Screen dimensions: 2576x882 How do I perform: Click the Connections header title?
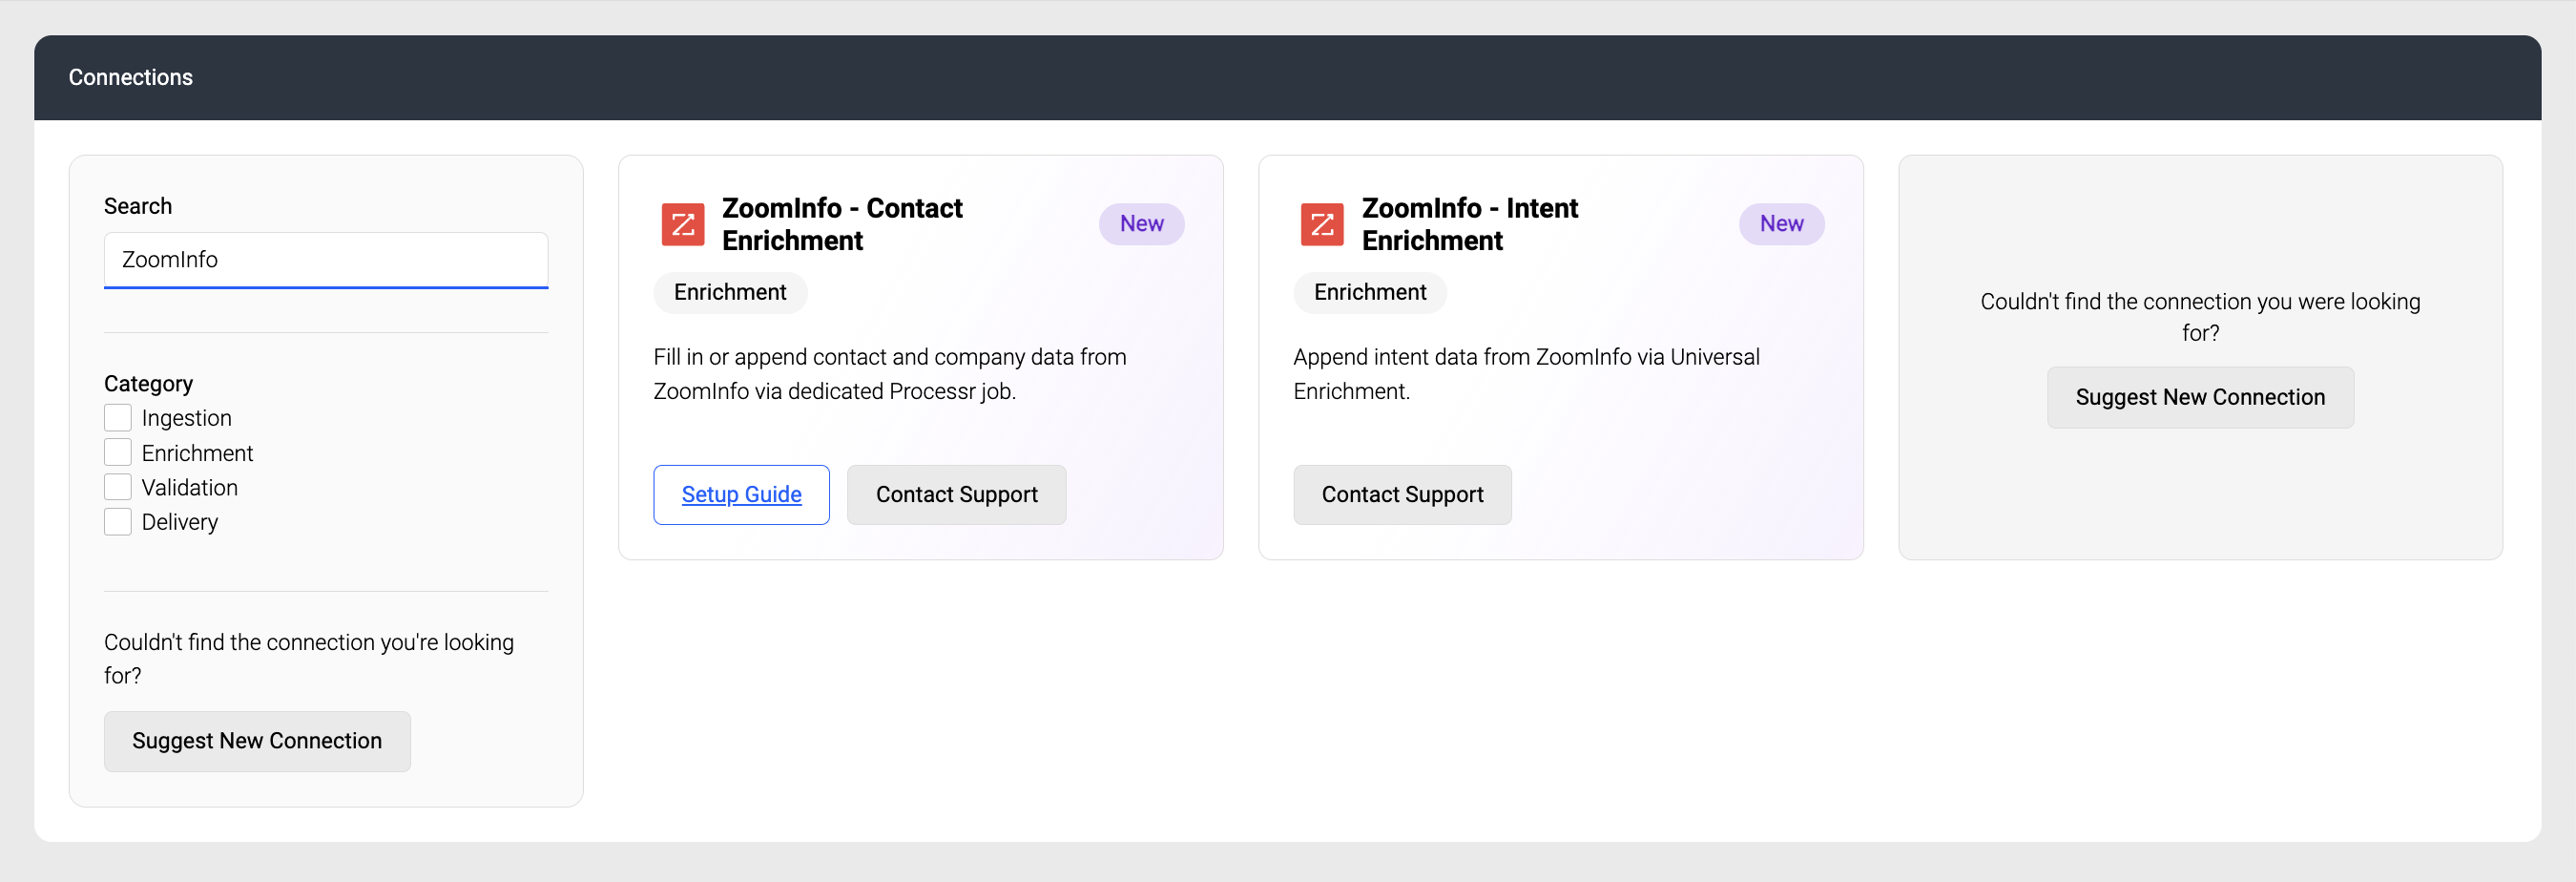click(131, 77)
